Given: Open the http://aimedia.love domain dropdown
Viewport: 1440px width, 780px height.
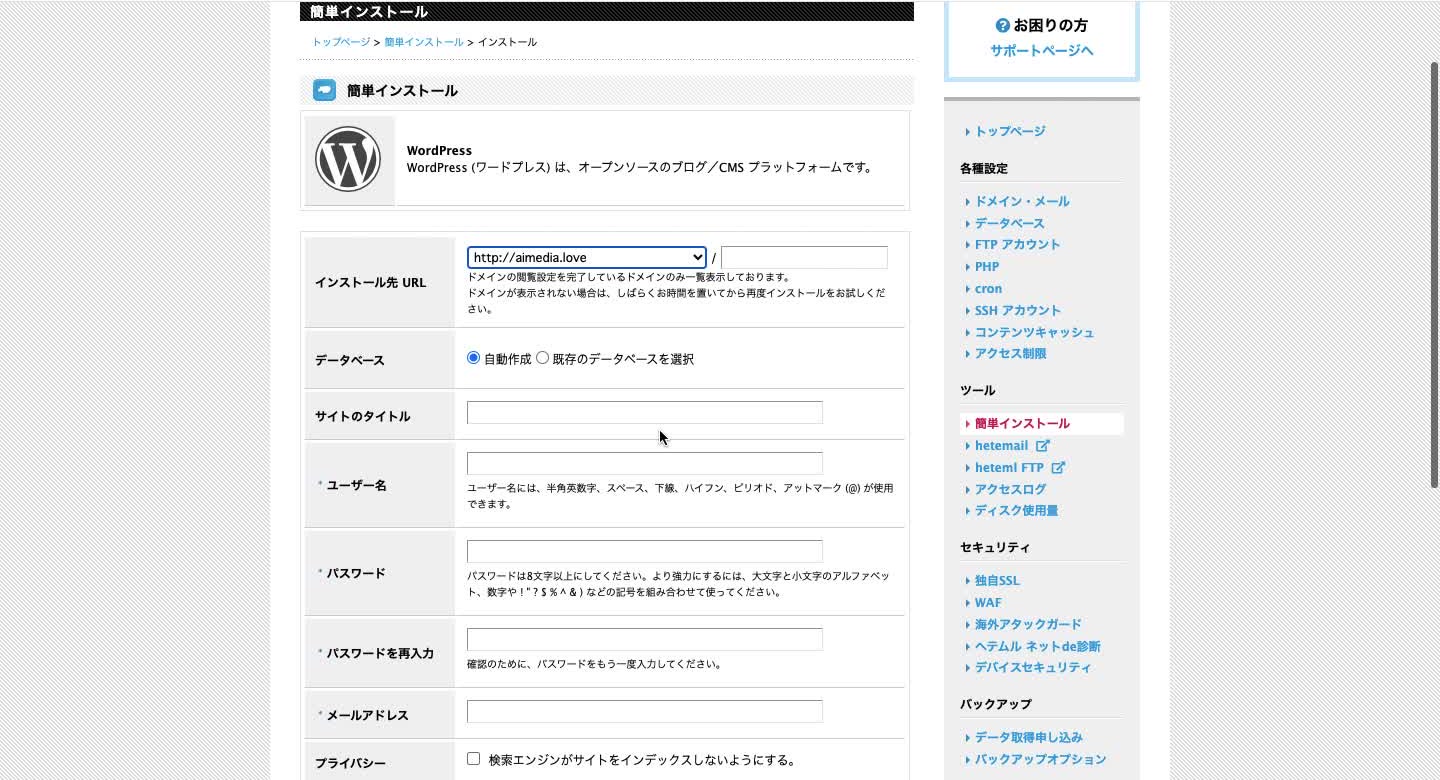Looking at the screenshot, I should pyautogui.click(x=587, y=257).
